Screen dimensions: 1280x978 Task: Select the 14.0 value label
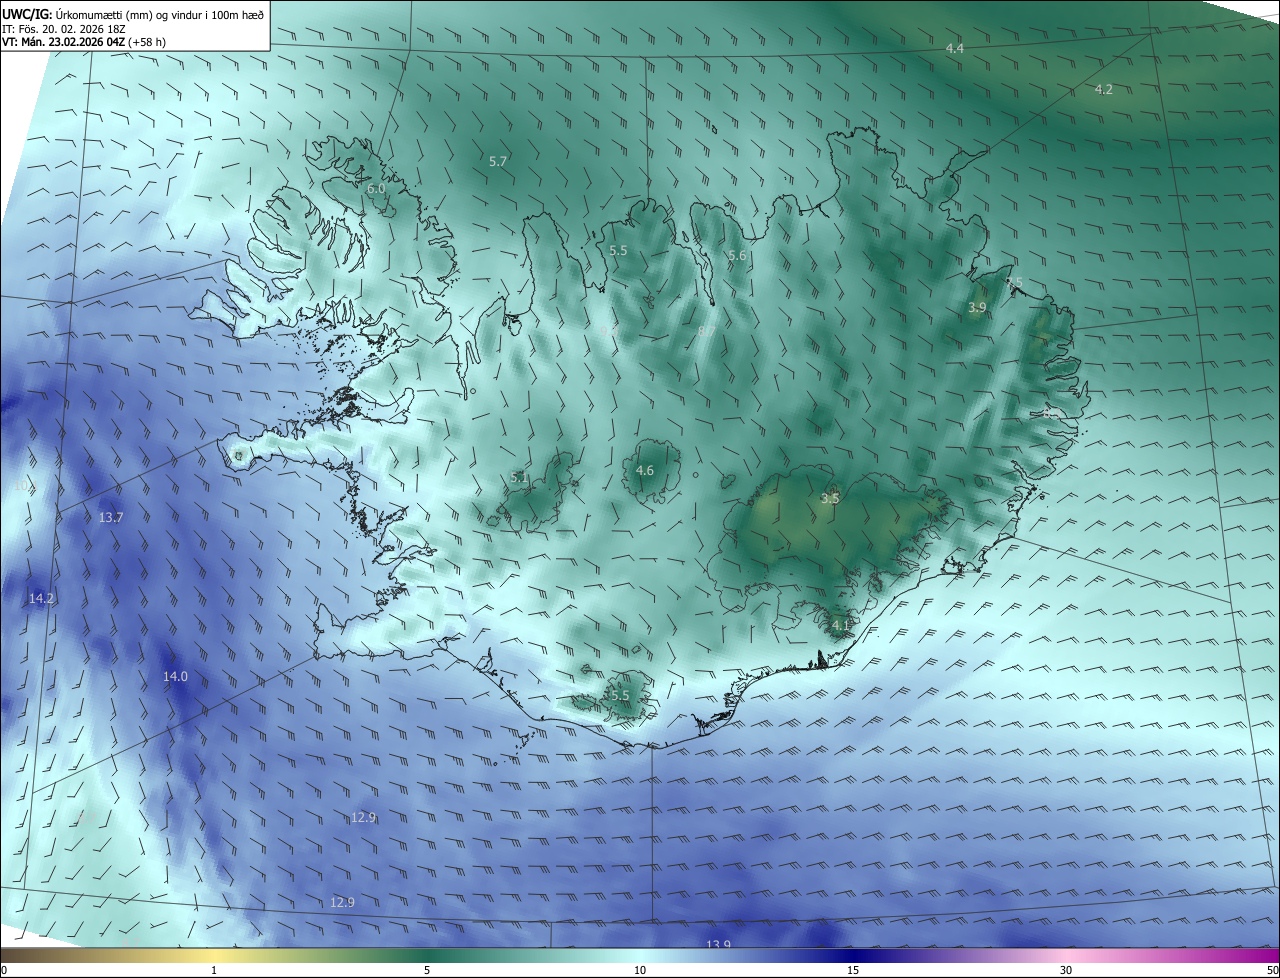coord(175,676)
